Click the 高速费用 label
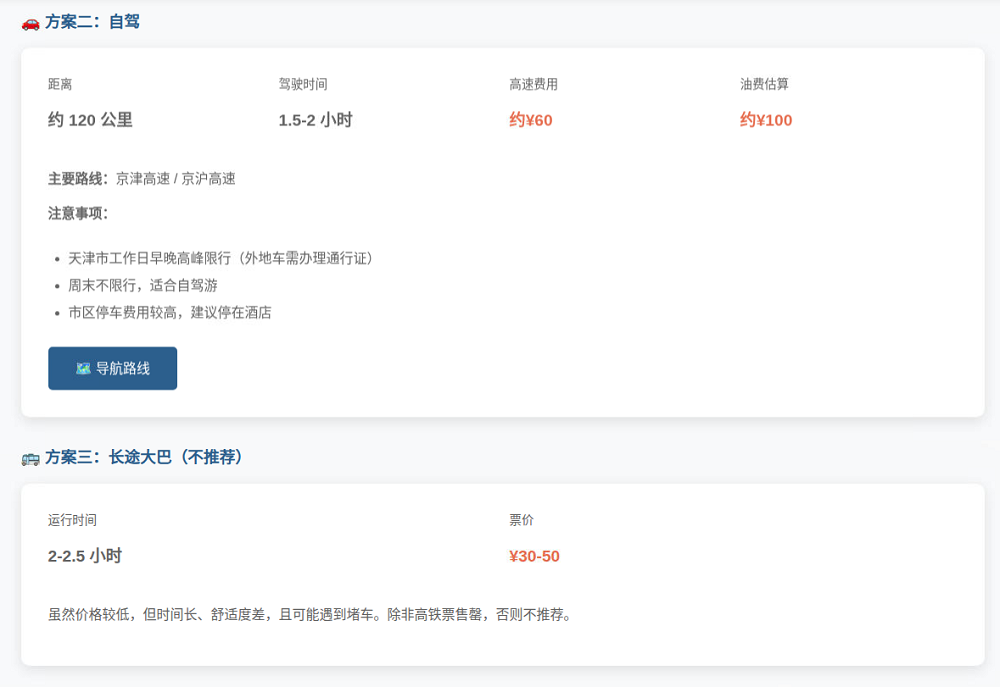 coord(533,84)
